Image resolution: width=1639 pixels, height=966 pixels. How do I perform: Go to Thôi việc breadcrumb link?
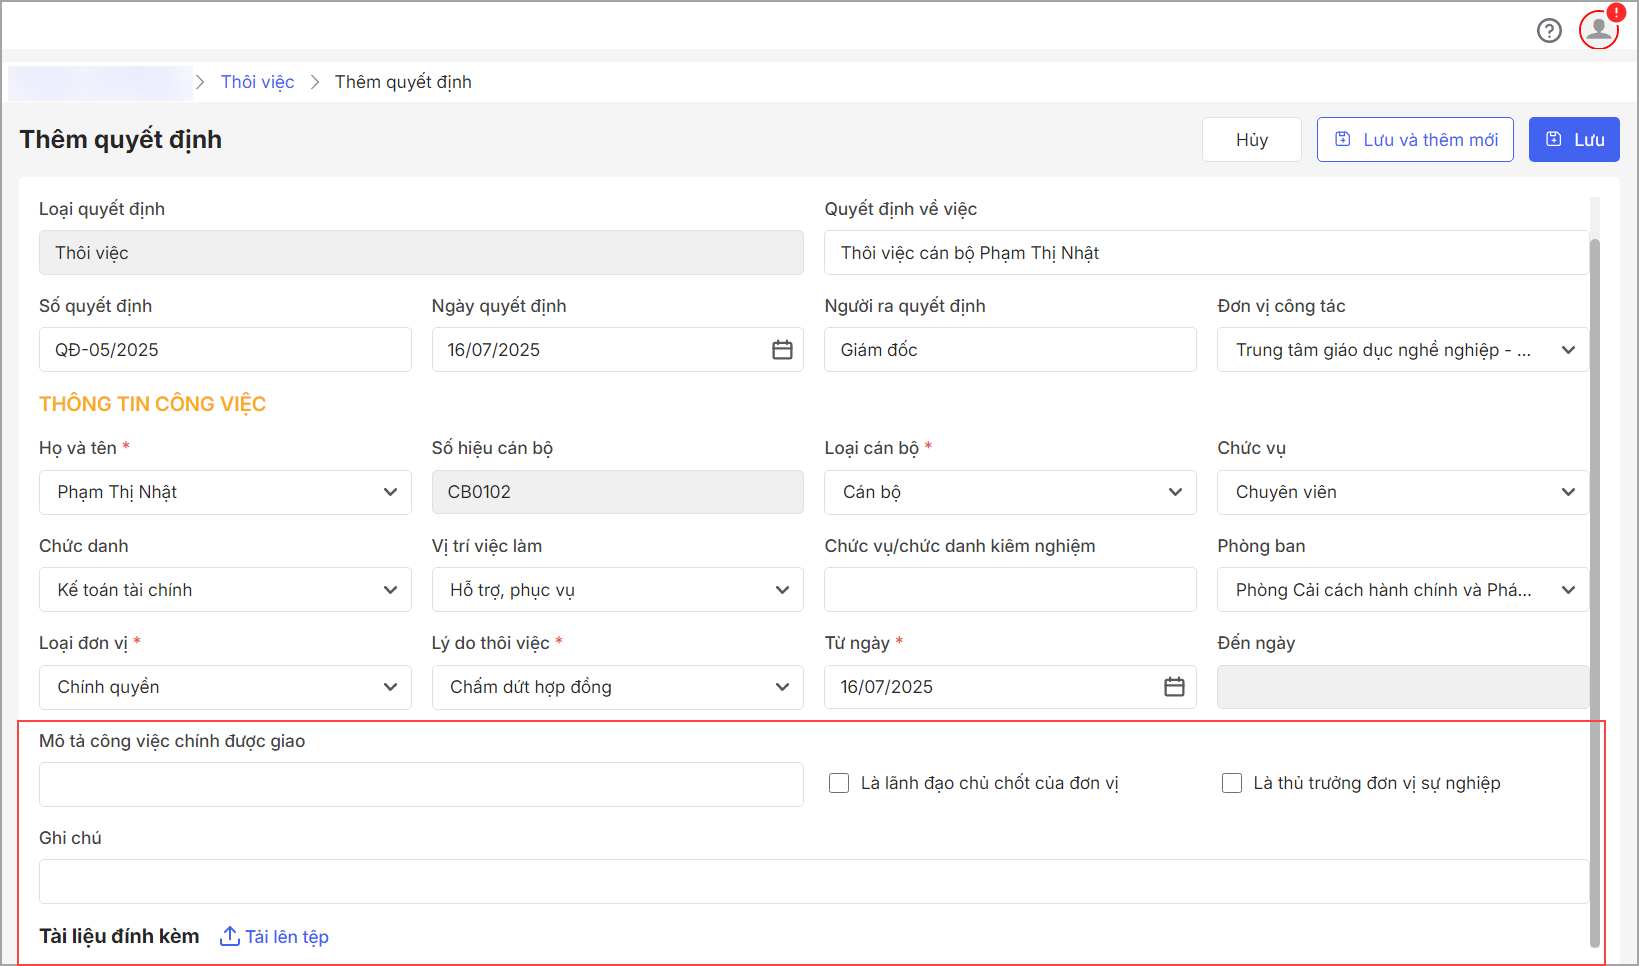tap(257, 82)
